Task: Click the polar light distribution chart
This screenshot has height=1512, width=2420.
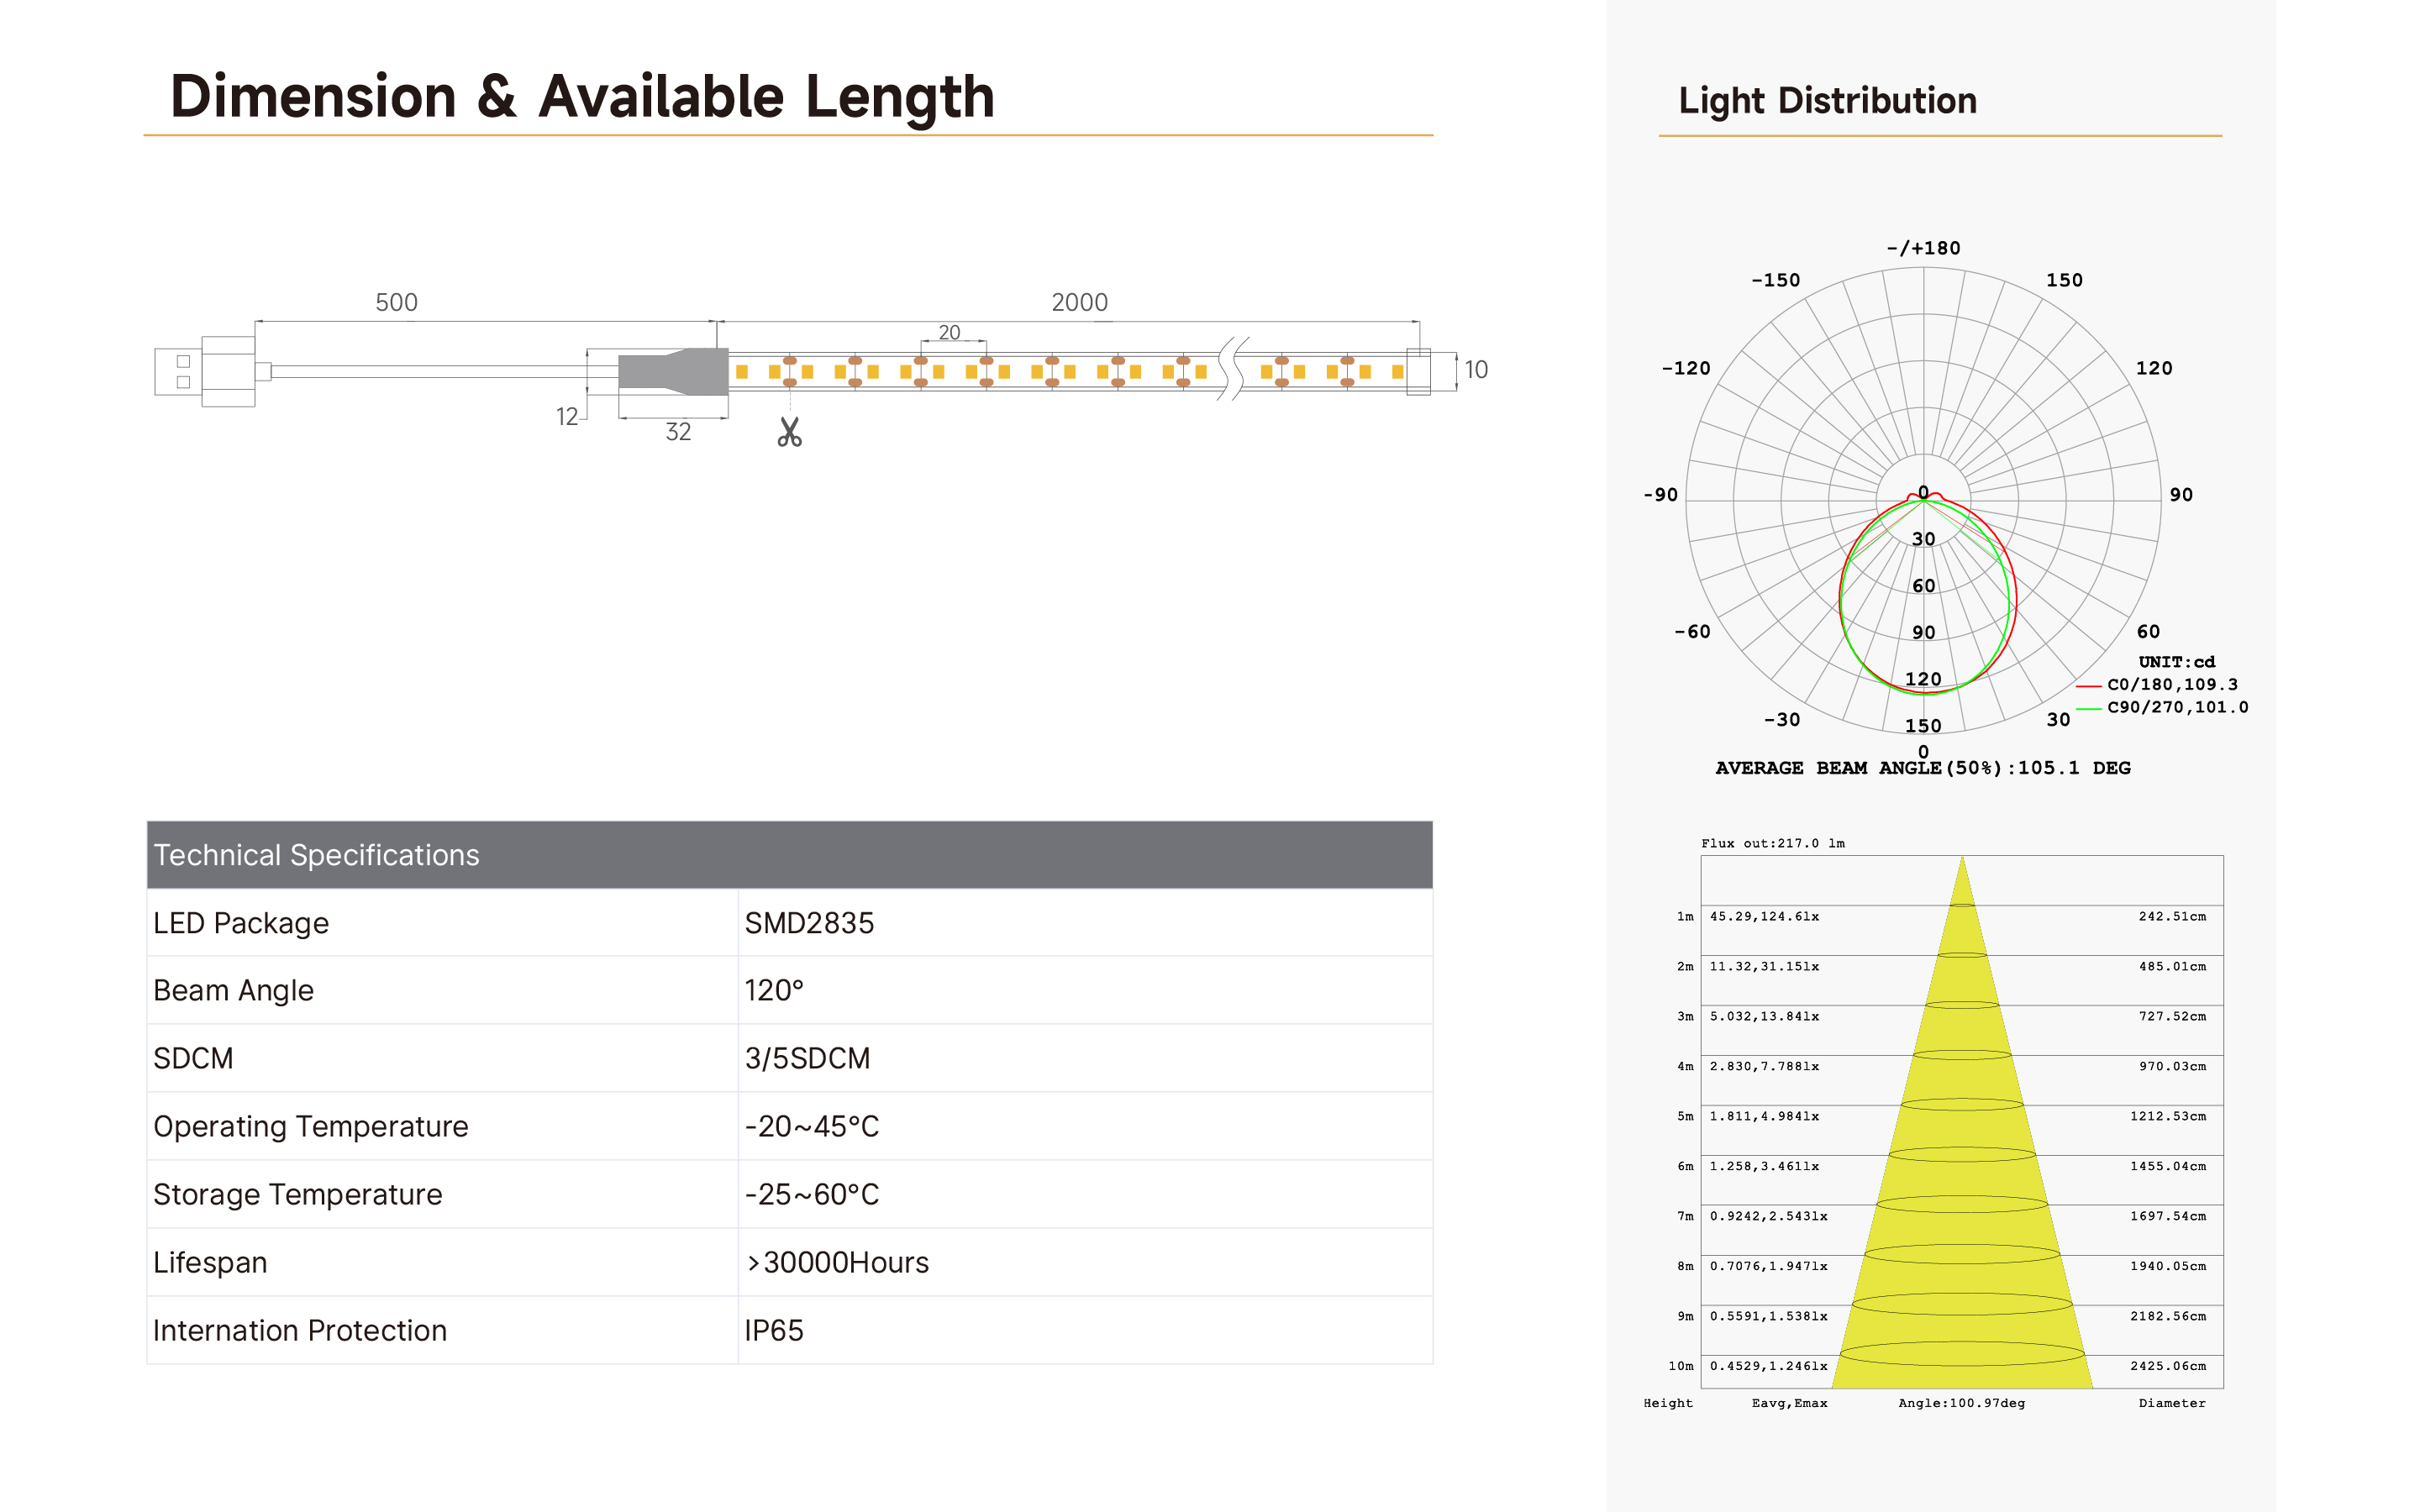Action: tap(1922, 500)
